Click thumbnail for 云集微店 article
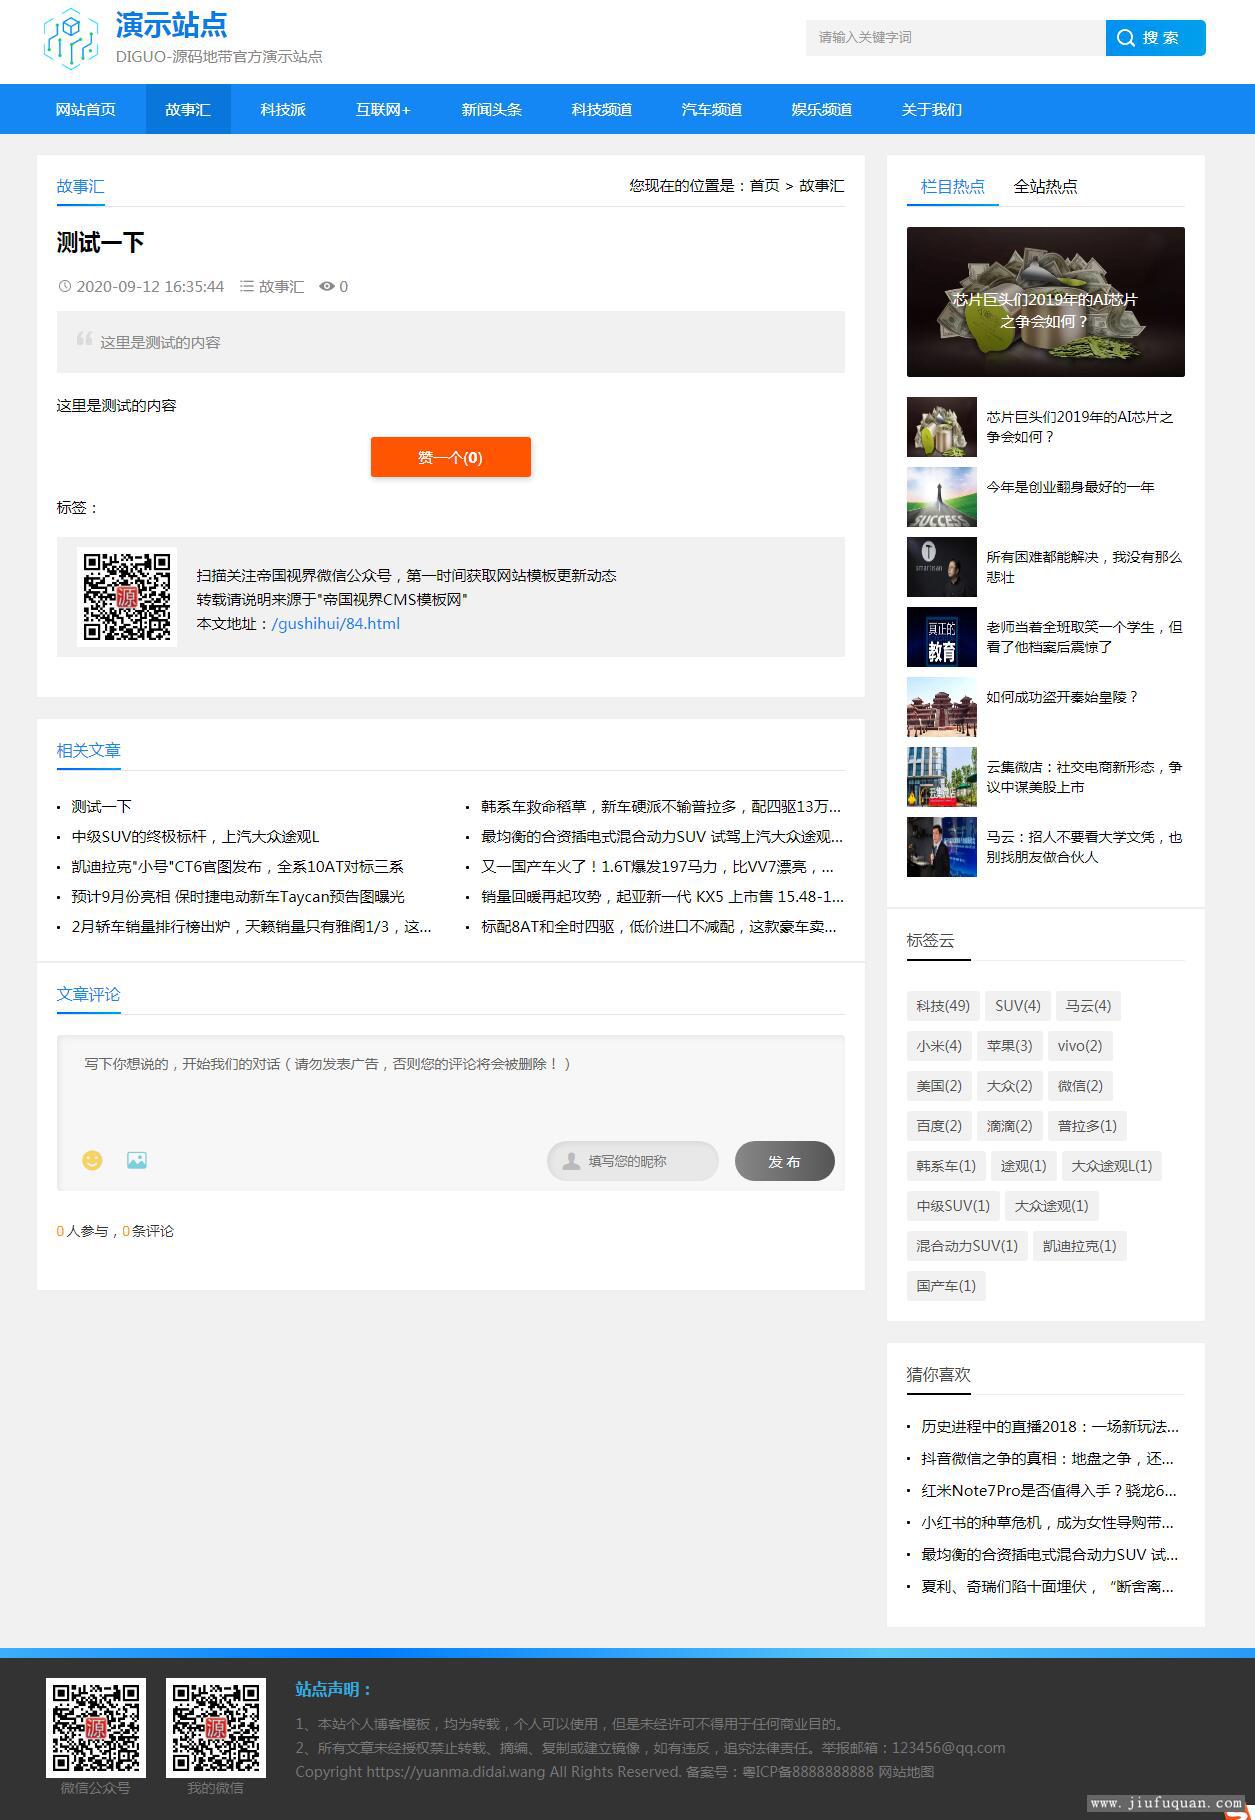The width and height of the screenshot is (1255, 1820). pos(941,777)
